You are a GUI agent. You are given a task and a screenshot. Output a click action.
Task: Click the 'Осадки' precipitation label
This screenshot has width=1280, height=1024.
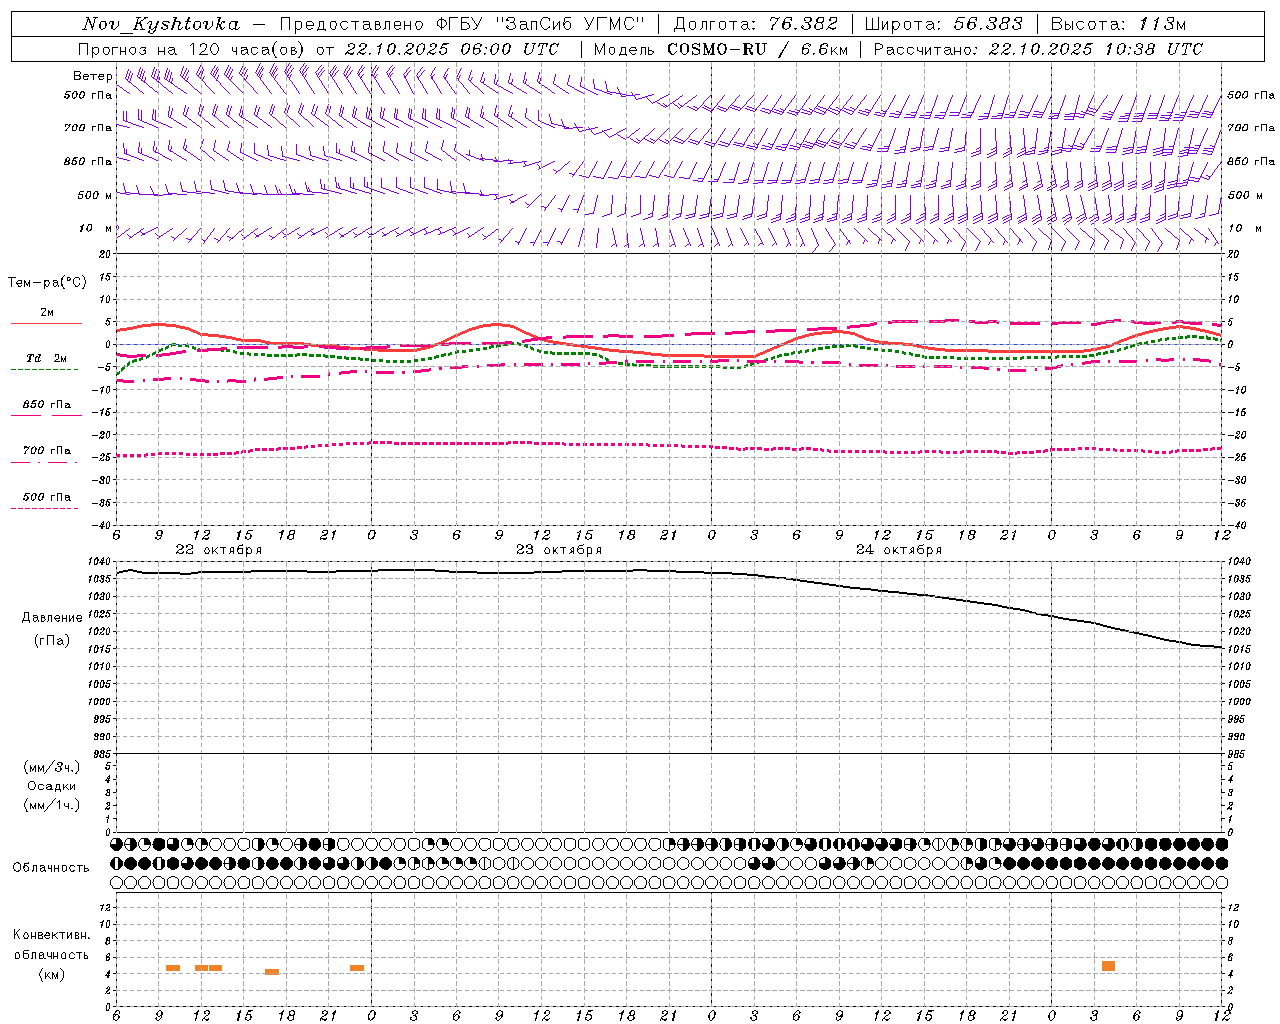tap(52, 786)
